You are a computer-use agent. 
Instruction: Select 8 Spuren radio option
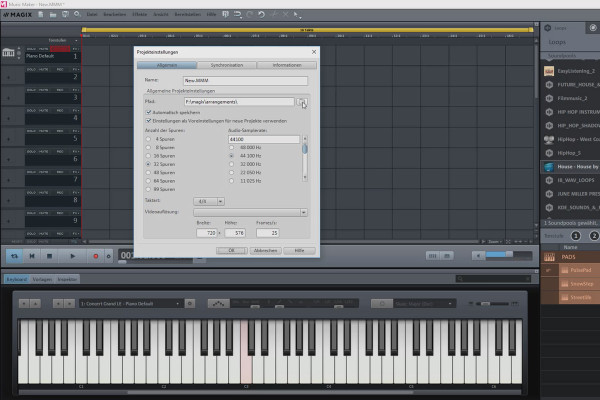[148, 147]
